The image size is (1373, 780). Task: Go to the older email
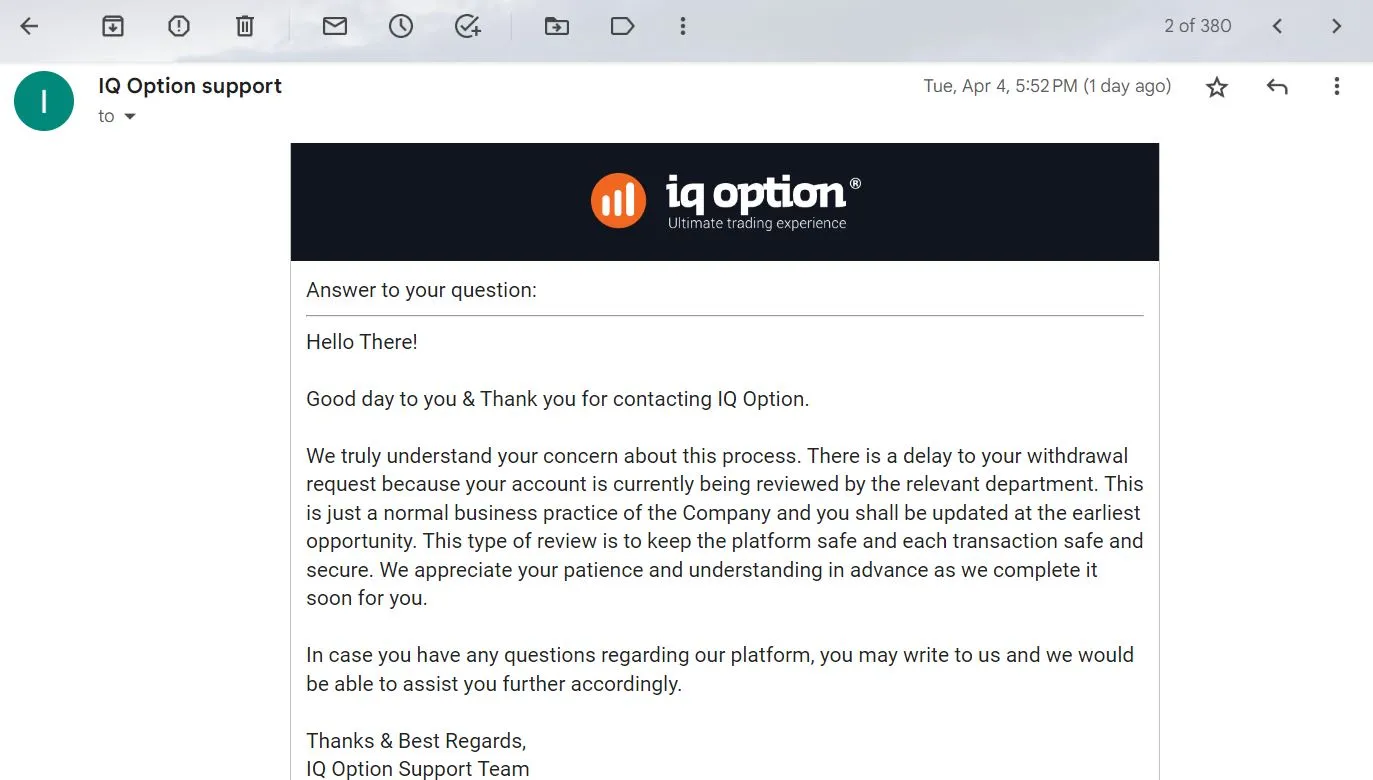click(x=1337, y=27)
